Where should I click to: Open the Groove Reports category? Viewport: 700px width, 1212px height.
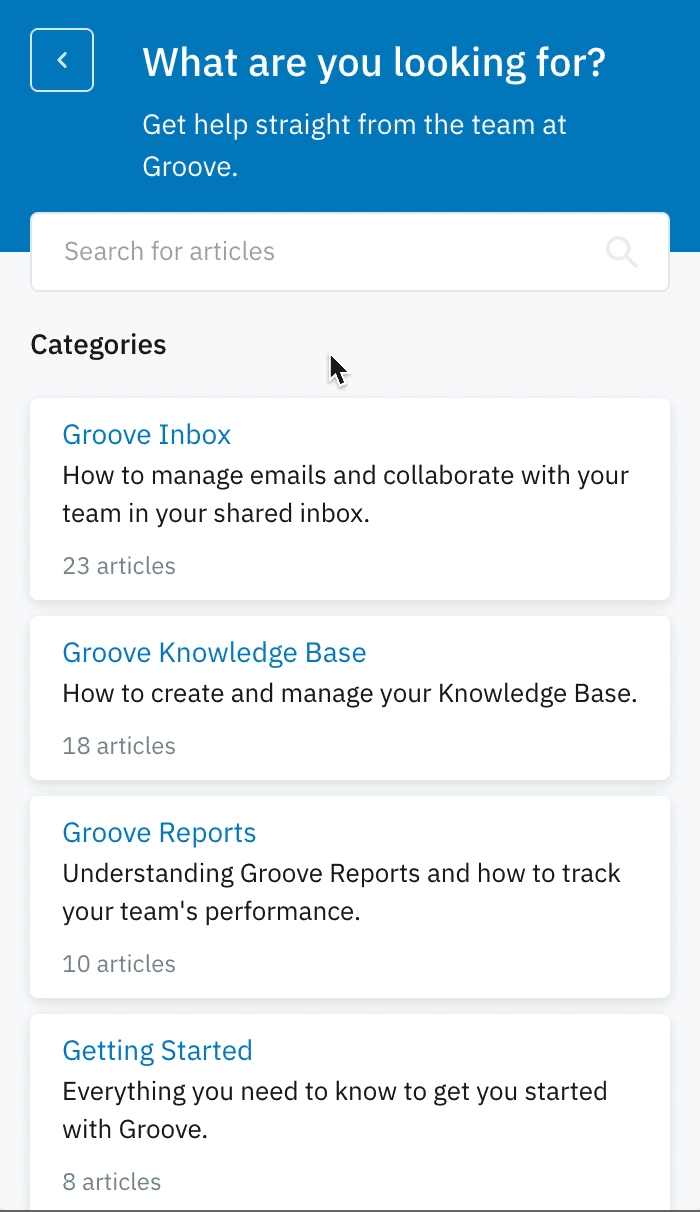pyautogui.click(x=158, y=832)
